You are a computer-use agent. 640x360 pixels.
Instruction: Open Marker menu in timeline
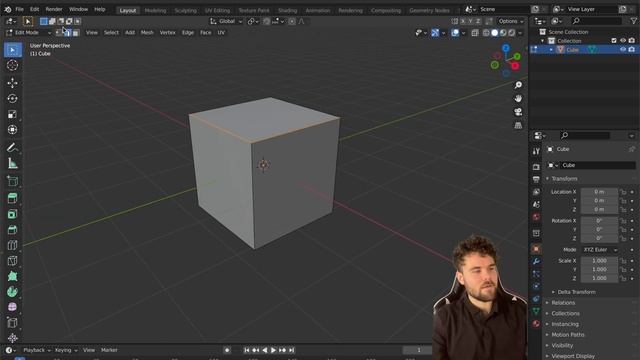tap(109, 350)
